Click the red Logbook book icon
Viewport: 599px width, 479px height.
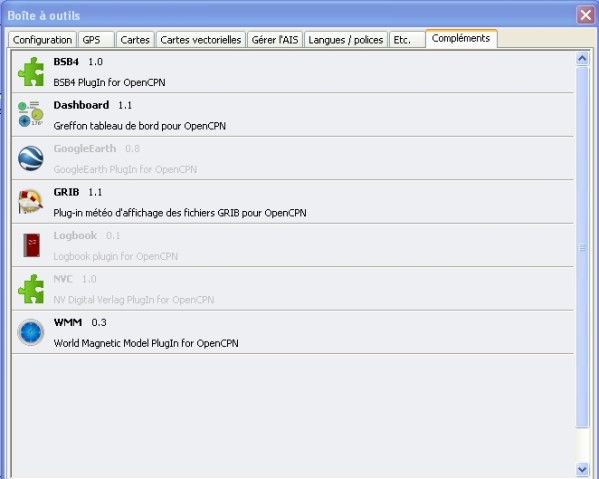[x=31, y=245]
